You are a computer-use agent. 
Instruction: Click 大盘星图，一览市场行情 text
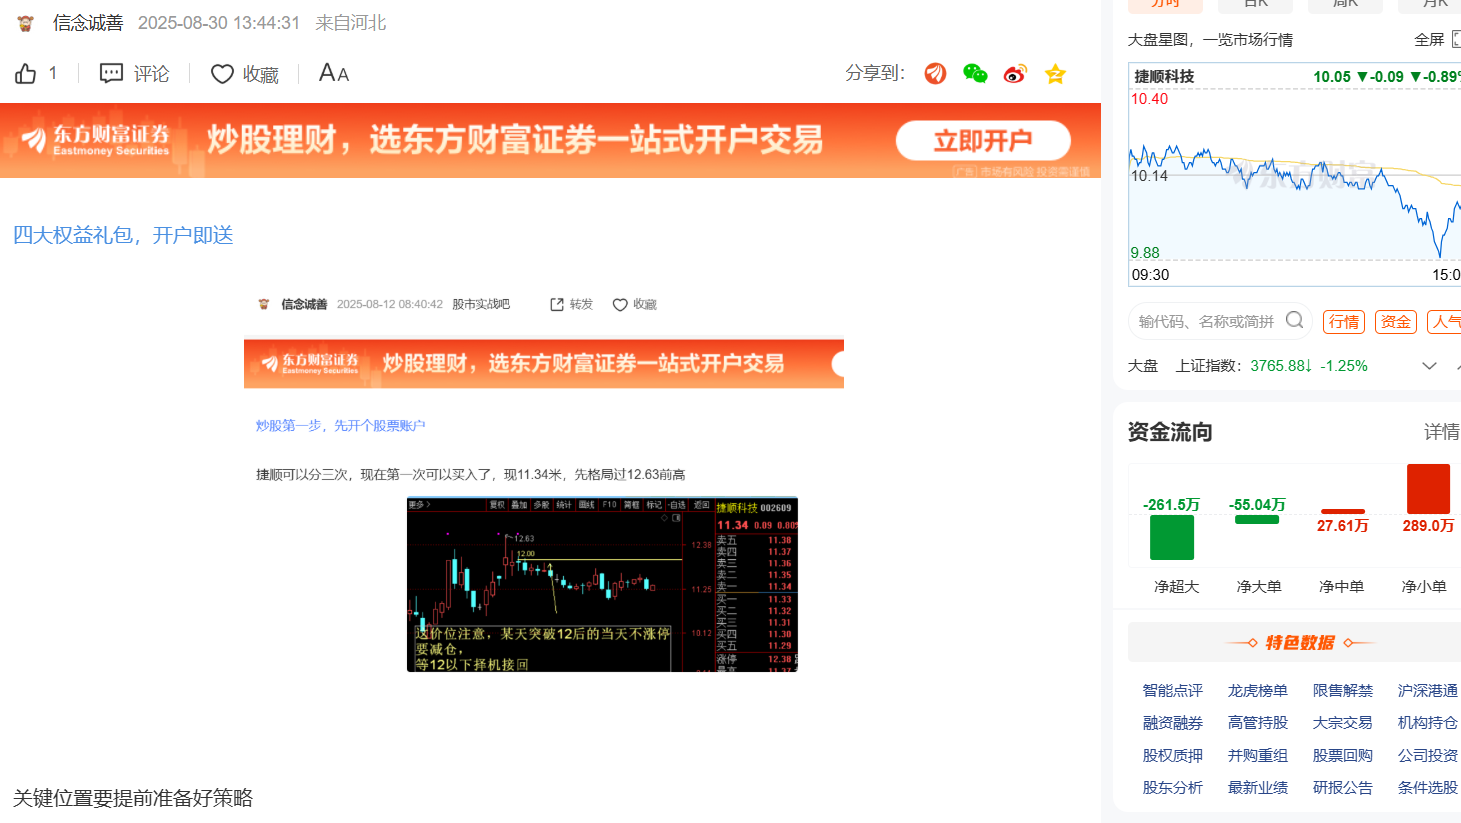pyautogui.click(x=1210, y=40)
